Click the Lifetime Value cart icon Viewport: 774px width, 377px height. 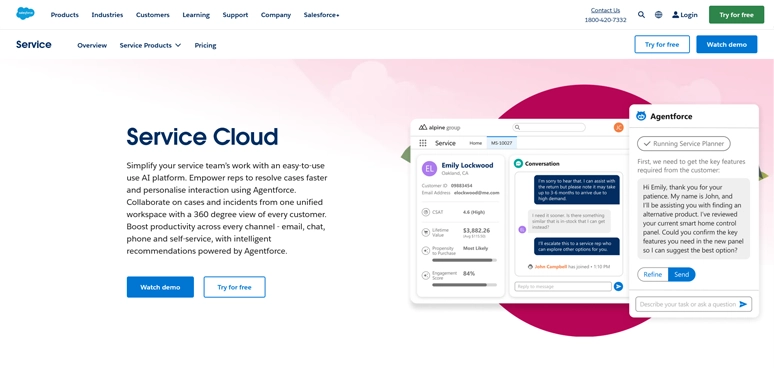tap(426, 232)
